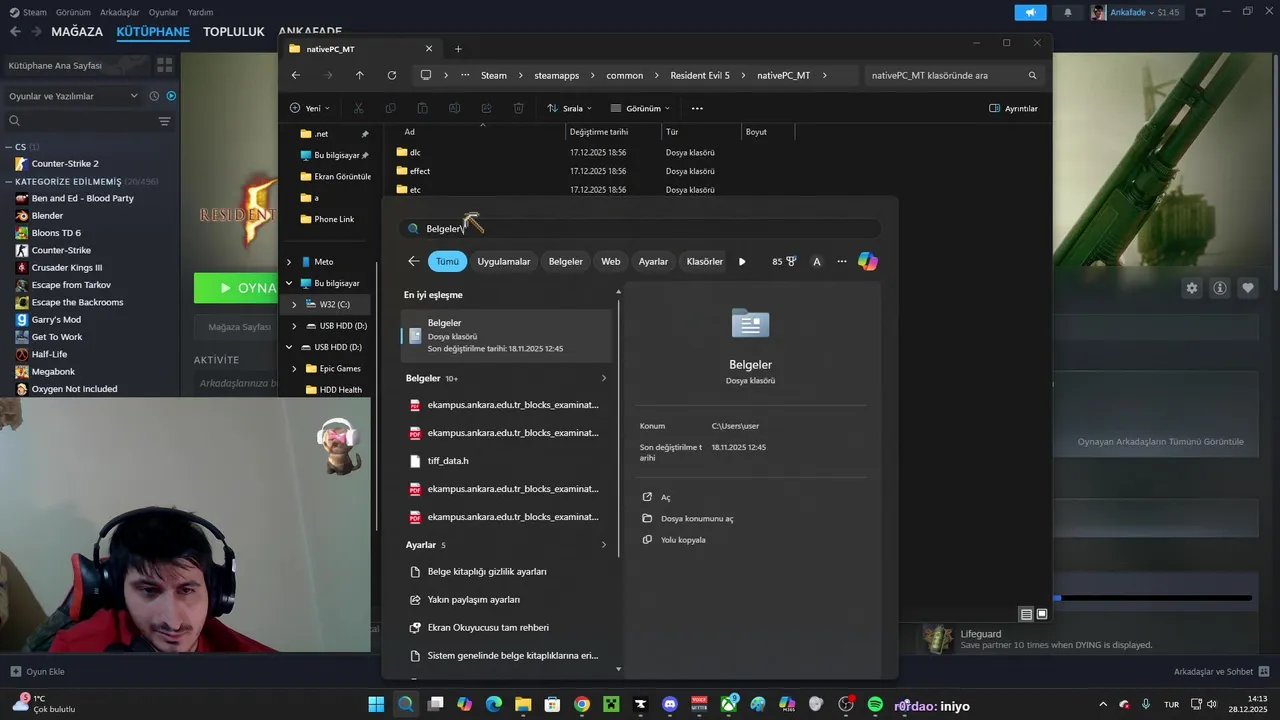Screen dimensions: 1280x720
Task: Expand Belgeler results section chevron
Action: 604,378
